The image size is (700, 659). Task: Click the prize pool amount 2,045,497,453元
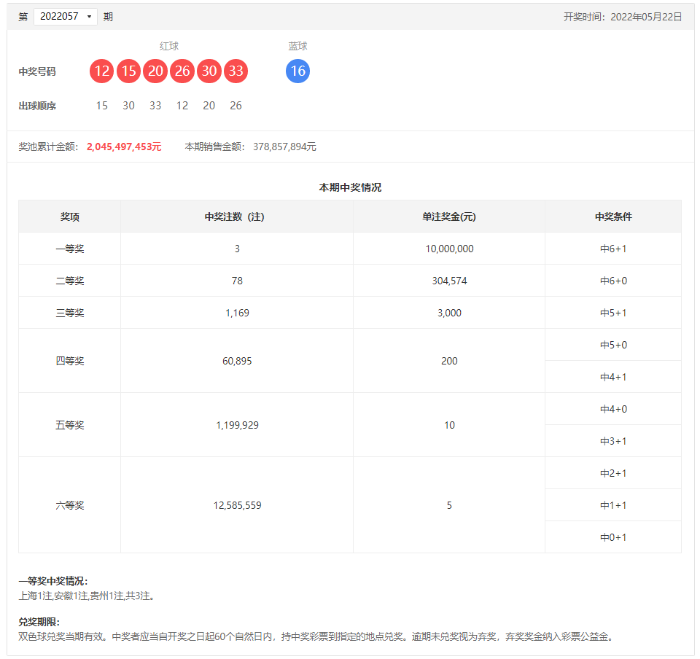point(124,146)
